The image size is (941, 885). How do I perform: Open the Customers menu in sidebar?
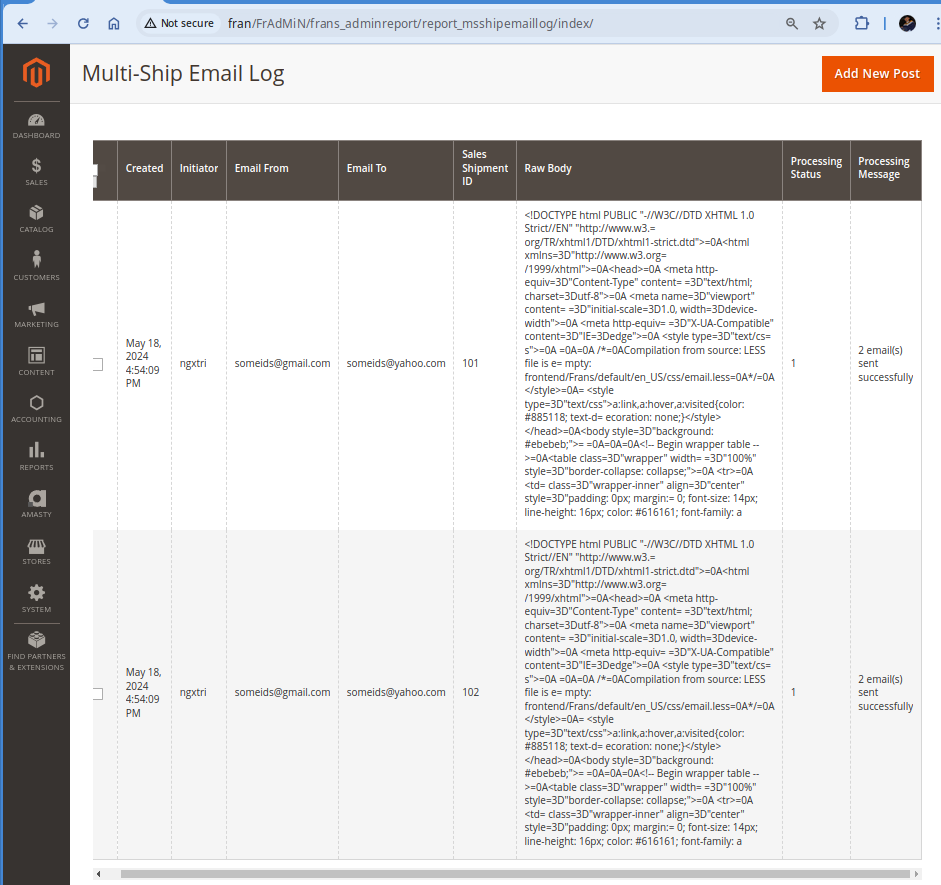[x=36, y=266]
